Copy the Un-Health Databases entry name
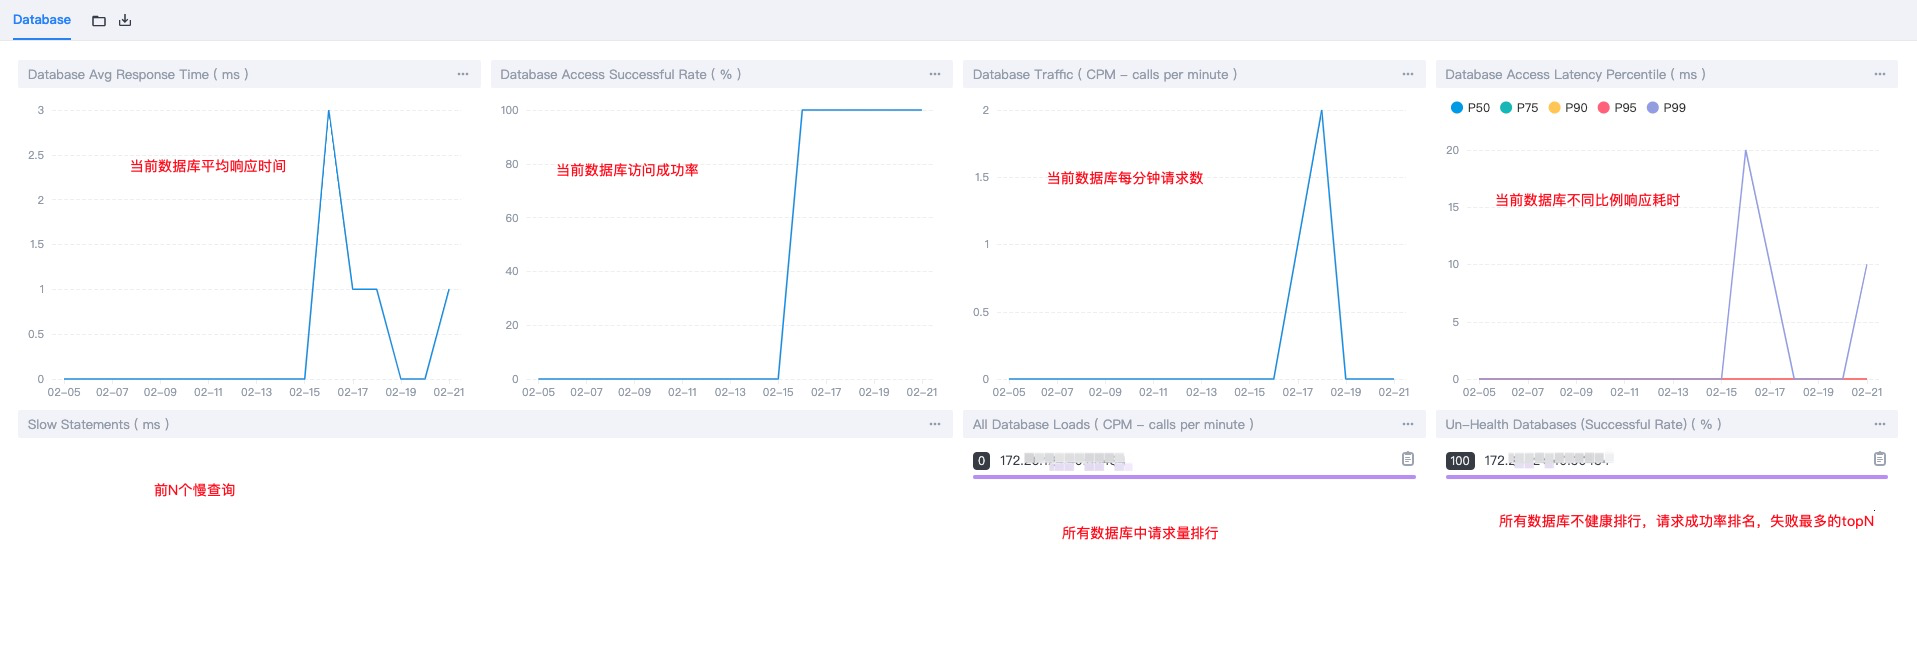Viewport: 1917px width, 648px height. (x=1880, y=459)
